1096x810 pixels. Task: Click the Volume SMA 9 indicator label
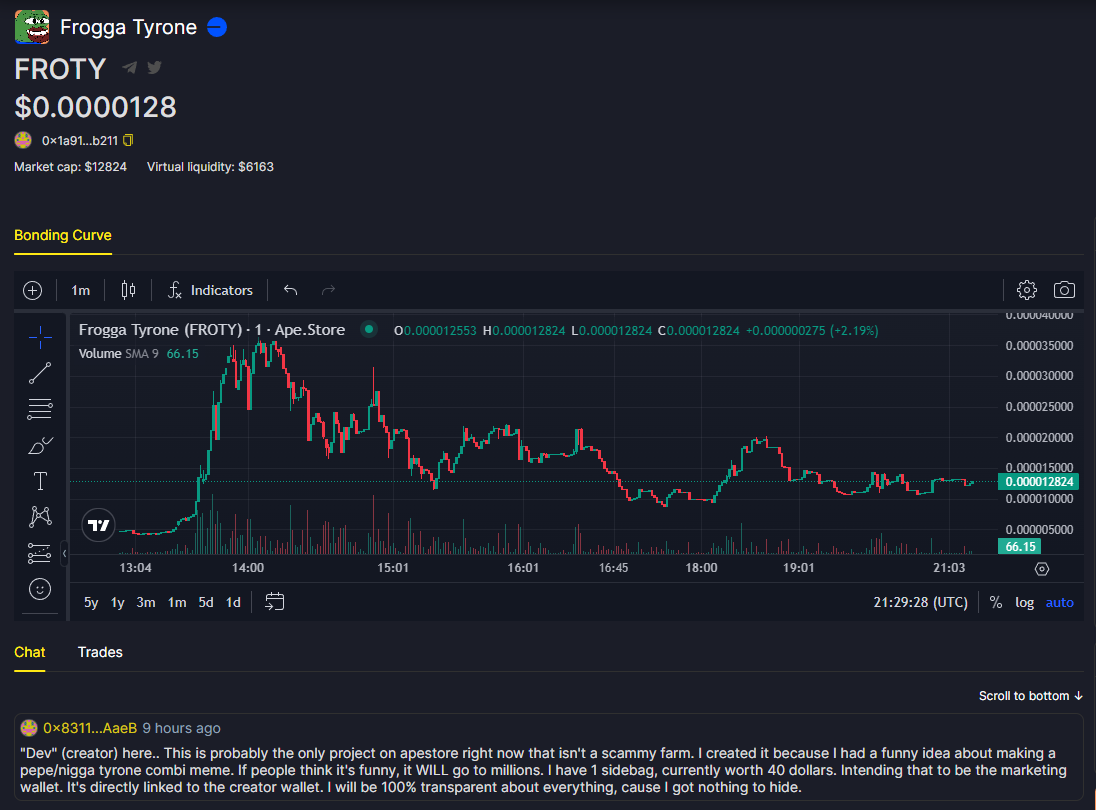click(119, 354)
